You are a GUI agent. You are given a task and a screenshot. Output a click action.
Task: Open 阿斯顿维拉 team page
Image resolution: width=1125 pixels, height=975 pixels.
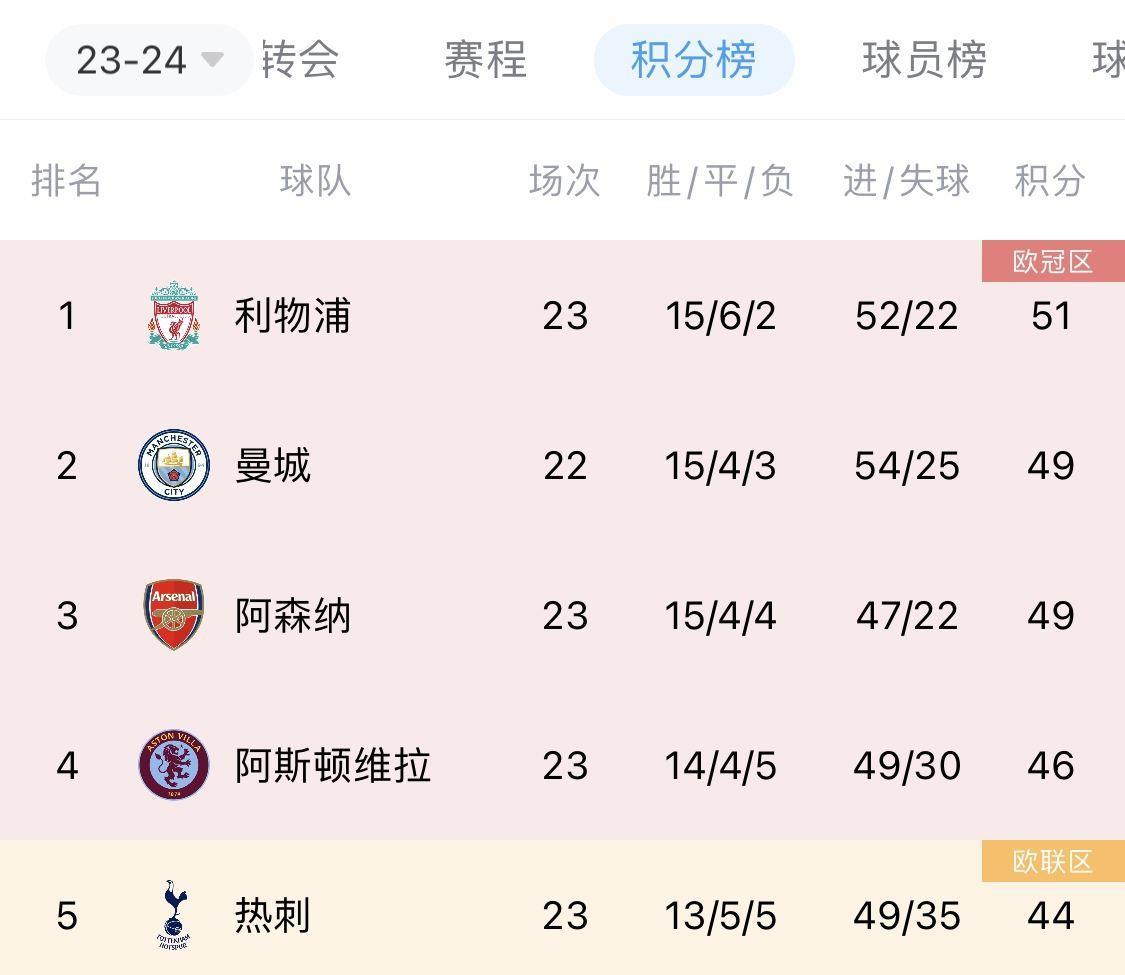(333, 766)
